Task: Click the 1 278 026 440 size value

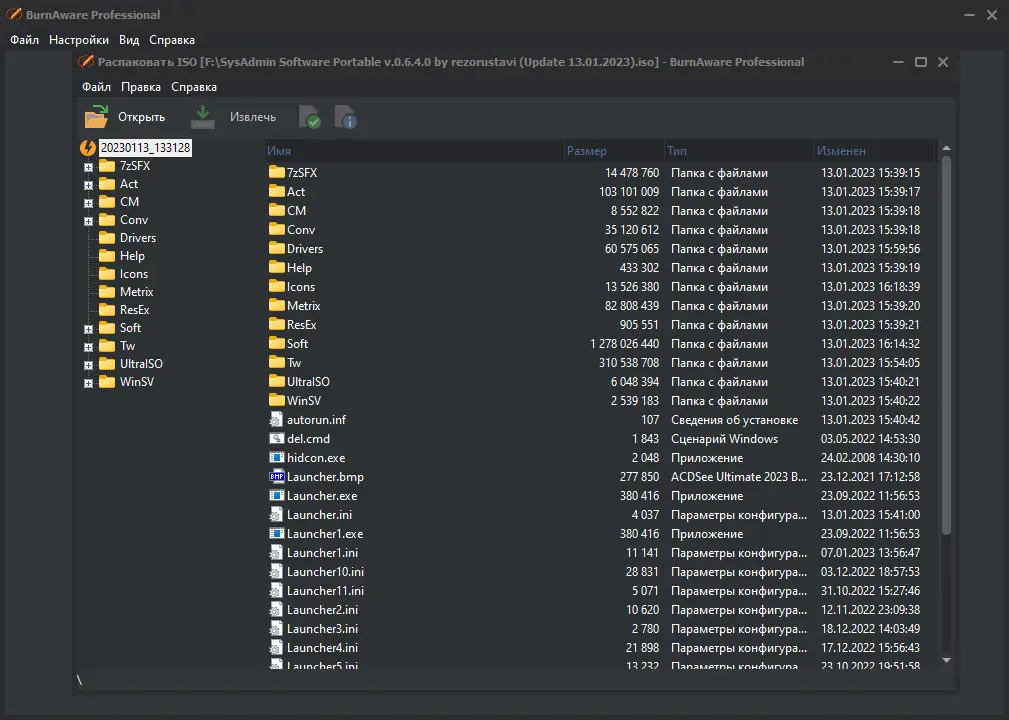Action: 624,344
